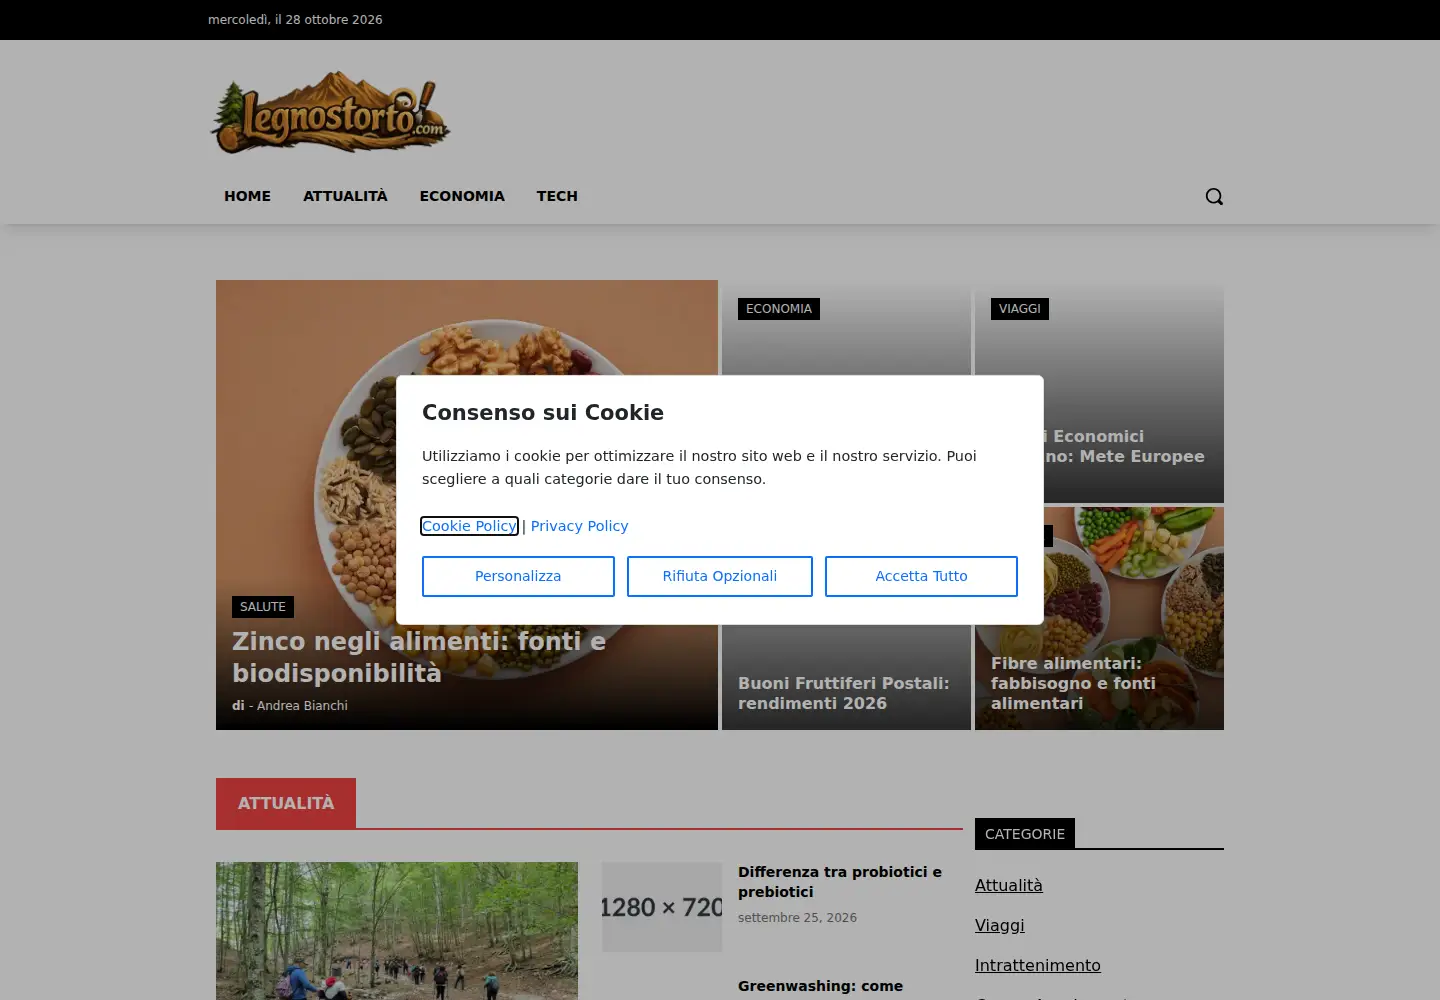Open 'Fibre alimentari: fabbisogno e fonti alimentari'
This screenshot has height=1000, width=1440.
pos(1073,683)
